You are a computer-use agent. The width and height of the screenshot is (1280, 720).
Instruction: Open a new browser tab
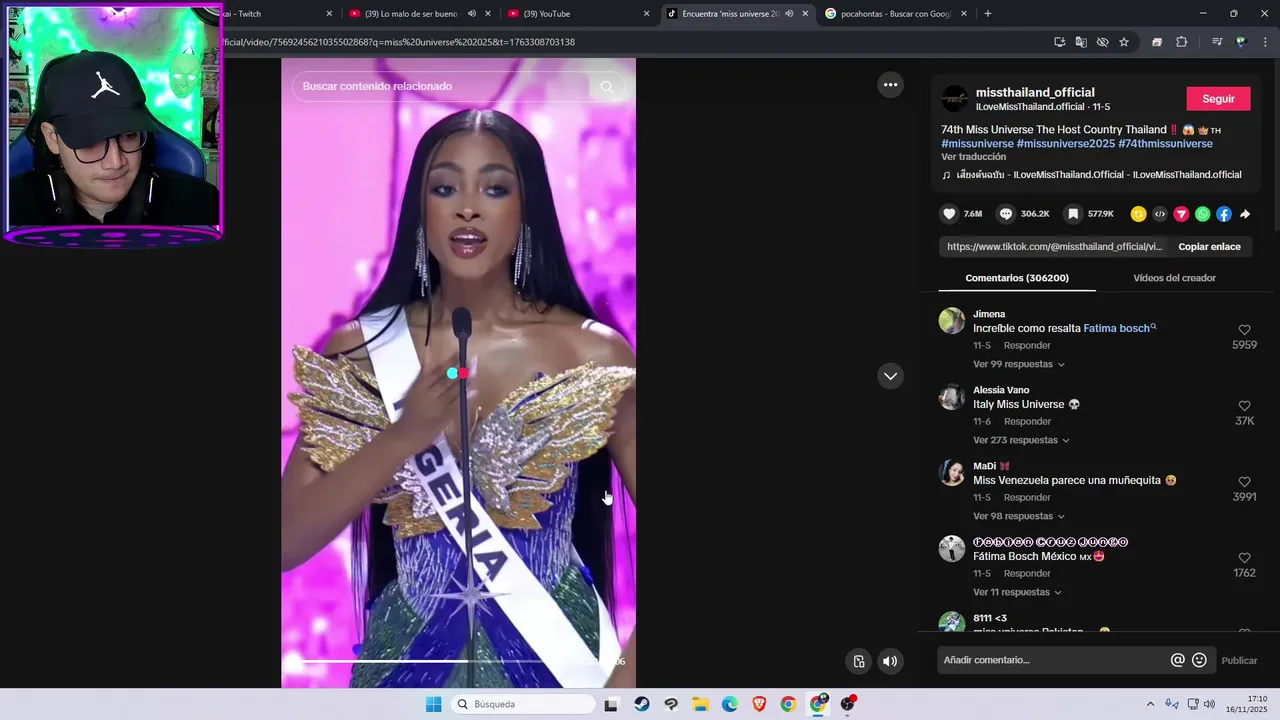pos(988,14)
